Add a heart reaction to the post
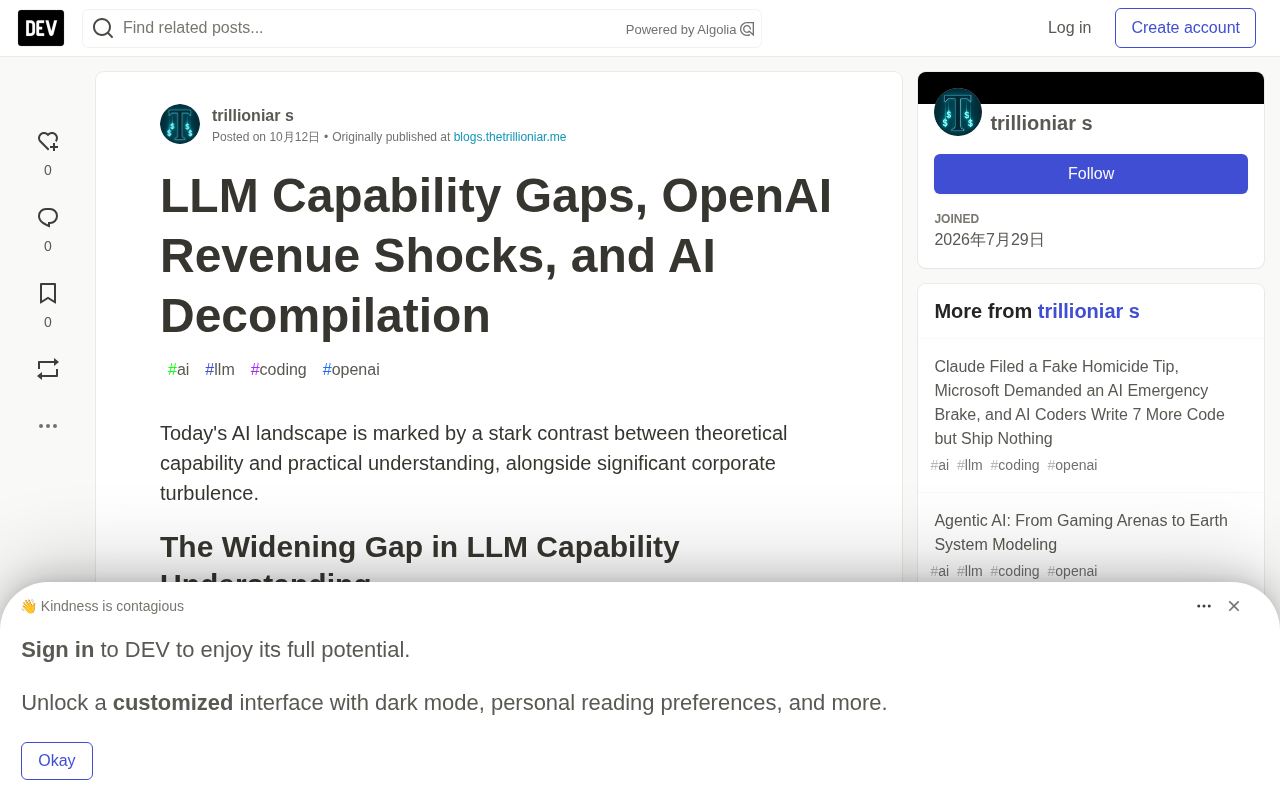 pos(48,142)
